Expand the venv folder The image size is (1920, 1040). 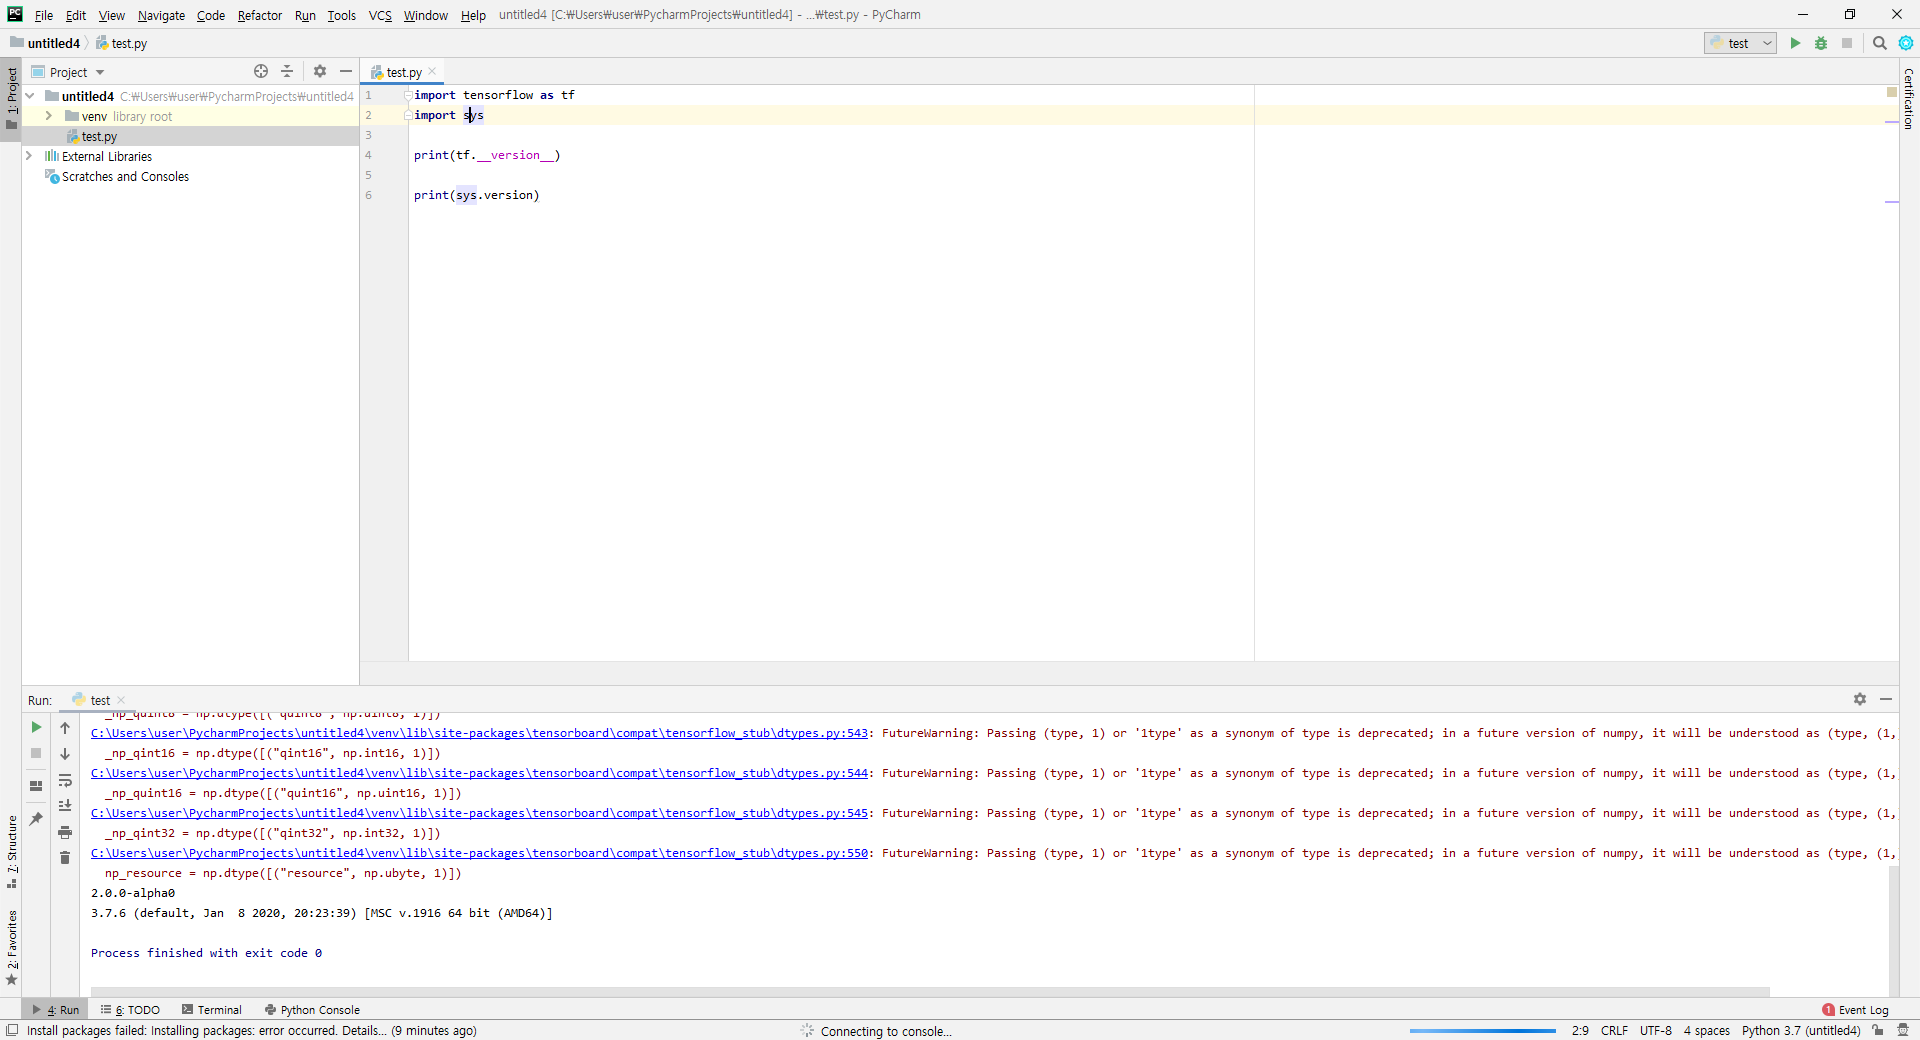pos(48,116)
